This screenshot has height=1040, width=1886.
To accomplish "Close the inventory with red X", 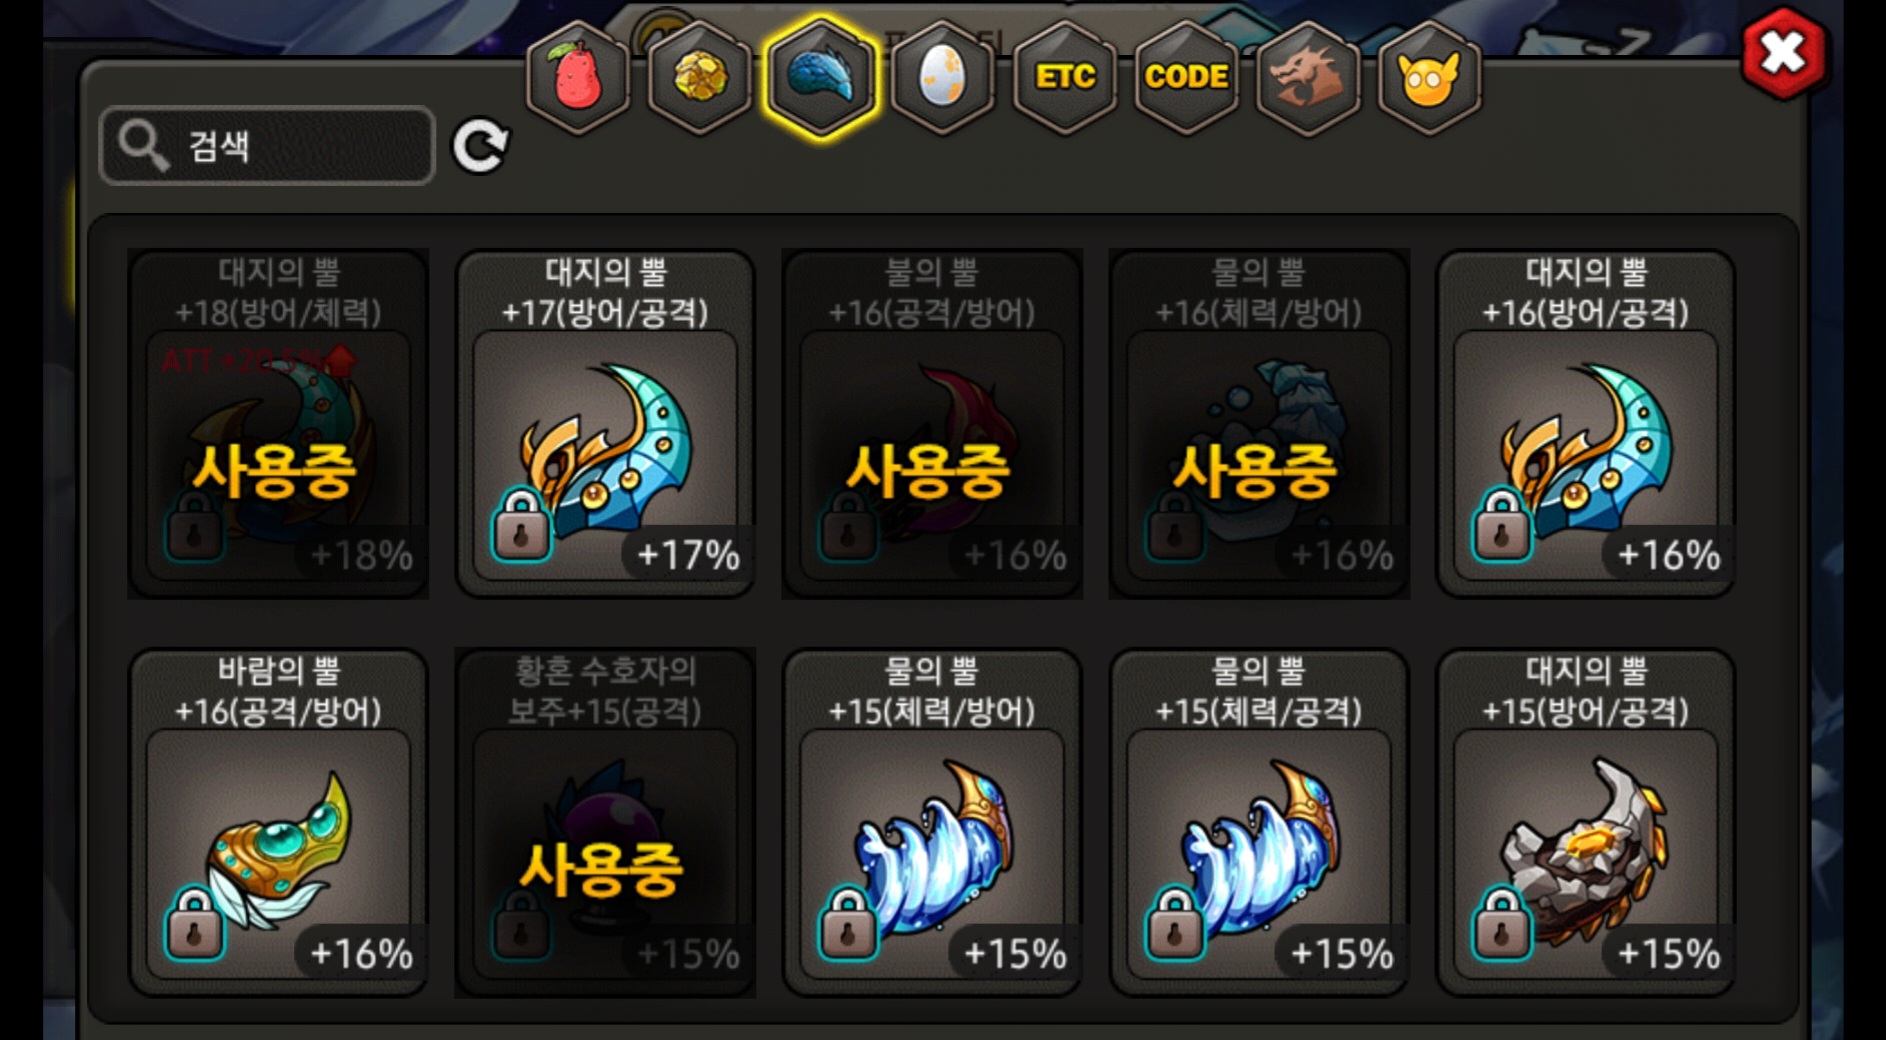I will pos(1783,52).
